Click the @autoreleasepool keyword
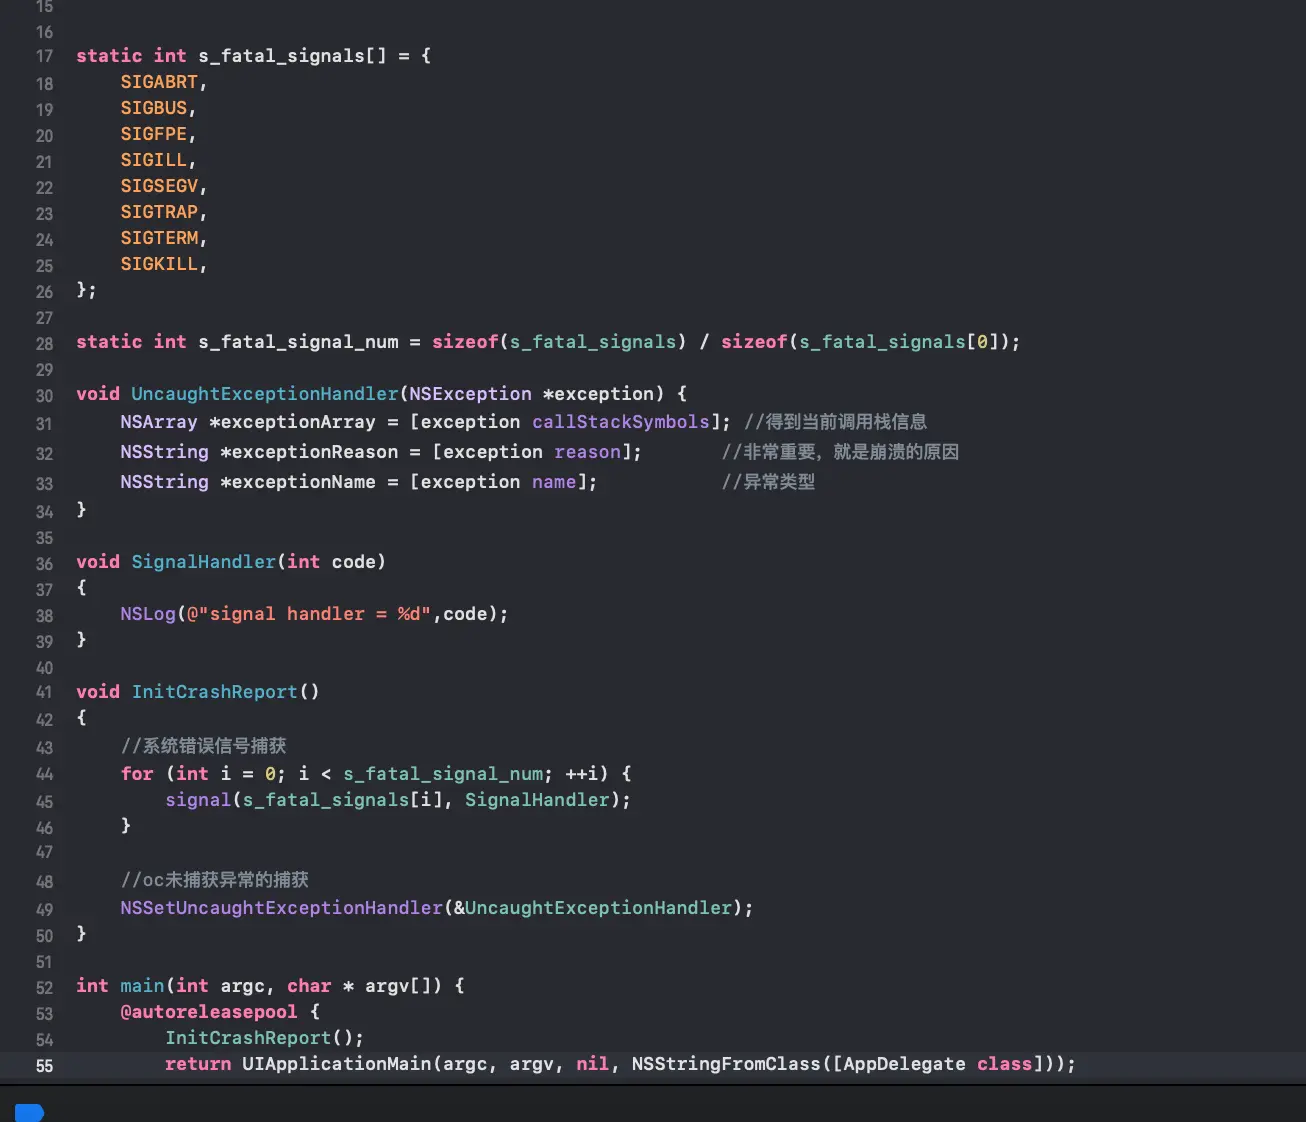Image resolution: width=1306 pixels, height=1122 pixels. pos(208,1012)
